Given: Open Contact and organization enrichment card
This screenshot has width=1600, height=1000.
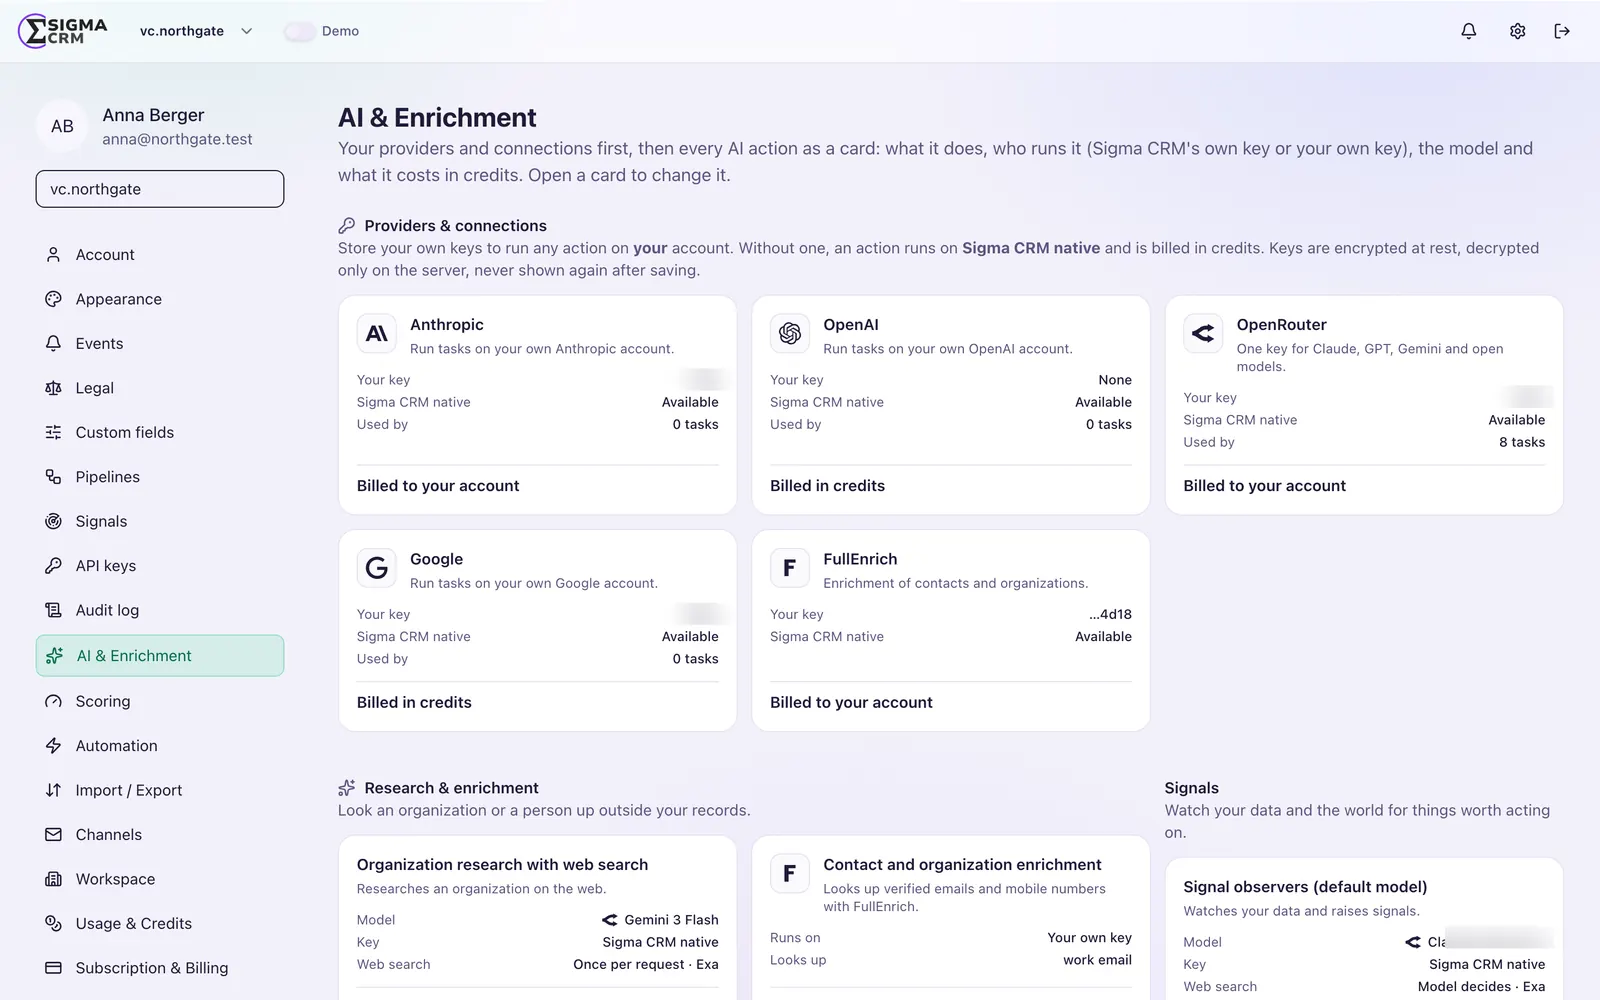Looking at the screenshot, I should pos(951,918).
